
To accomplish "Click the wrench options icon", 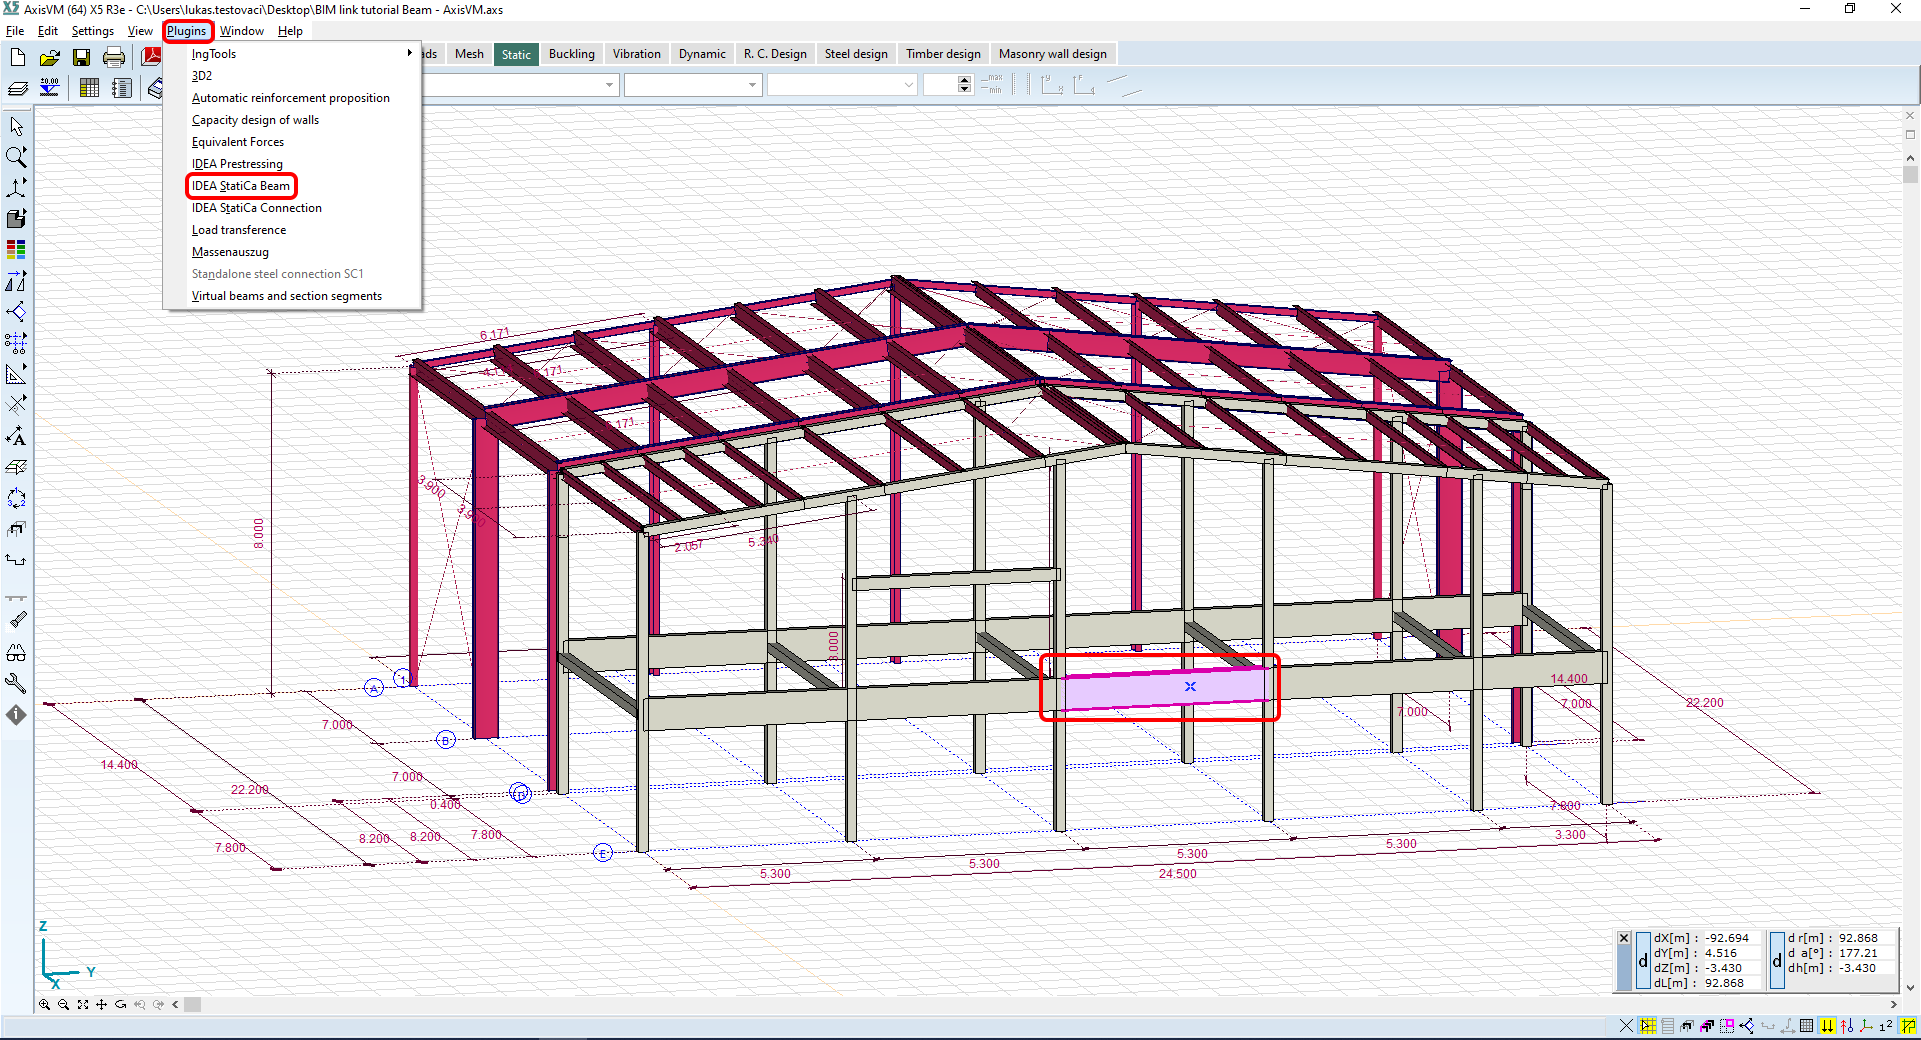I will point(16,684).
